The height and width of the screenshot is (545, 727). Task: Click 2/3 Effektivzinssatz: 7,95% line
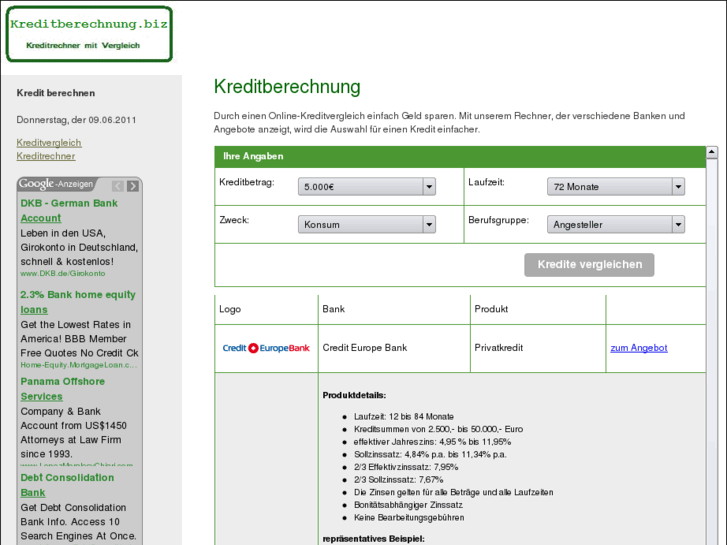pos(406,467)
